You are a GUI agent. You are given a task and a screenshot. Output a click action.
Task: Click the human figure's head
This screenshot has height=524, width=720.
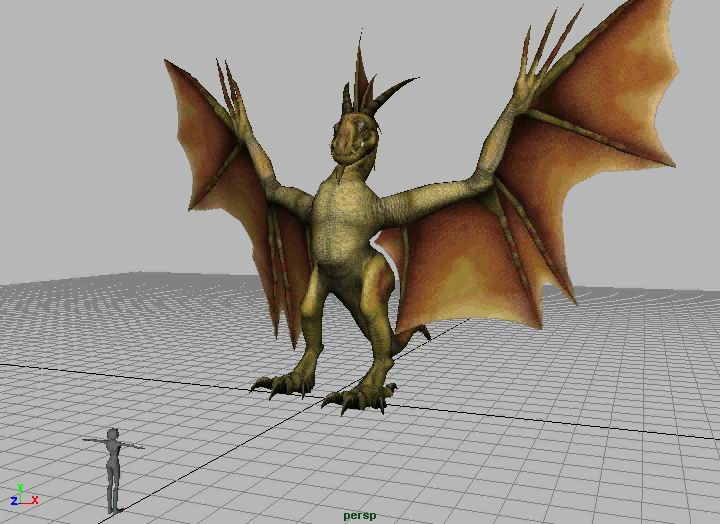pyautogui.click(x=114, y=434)
